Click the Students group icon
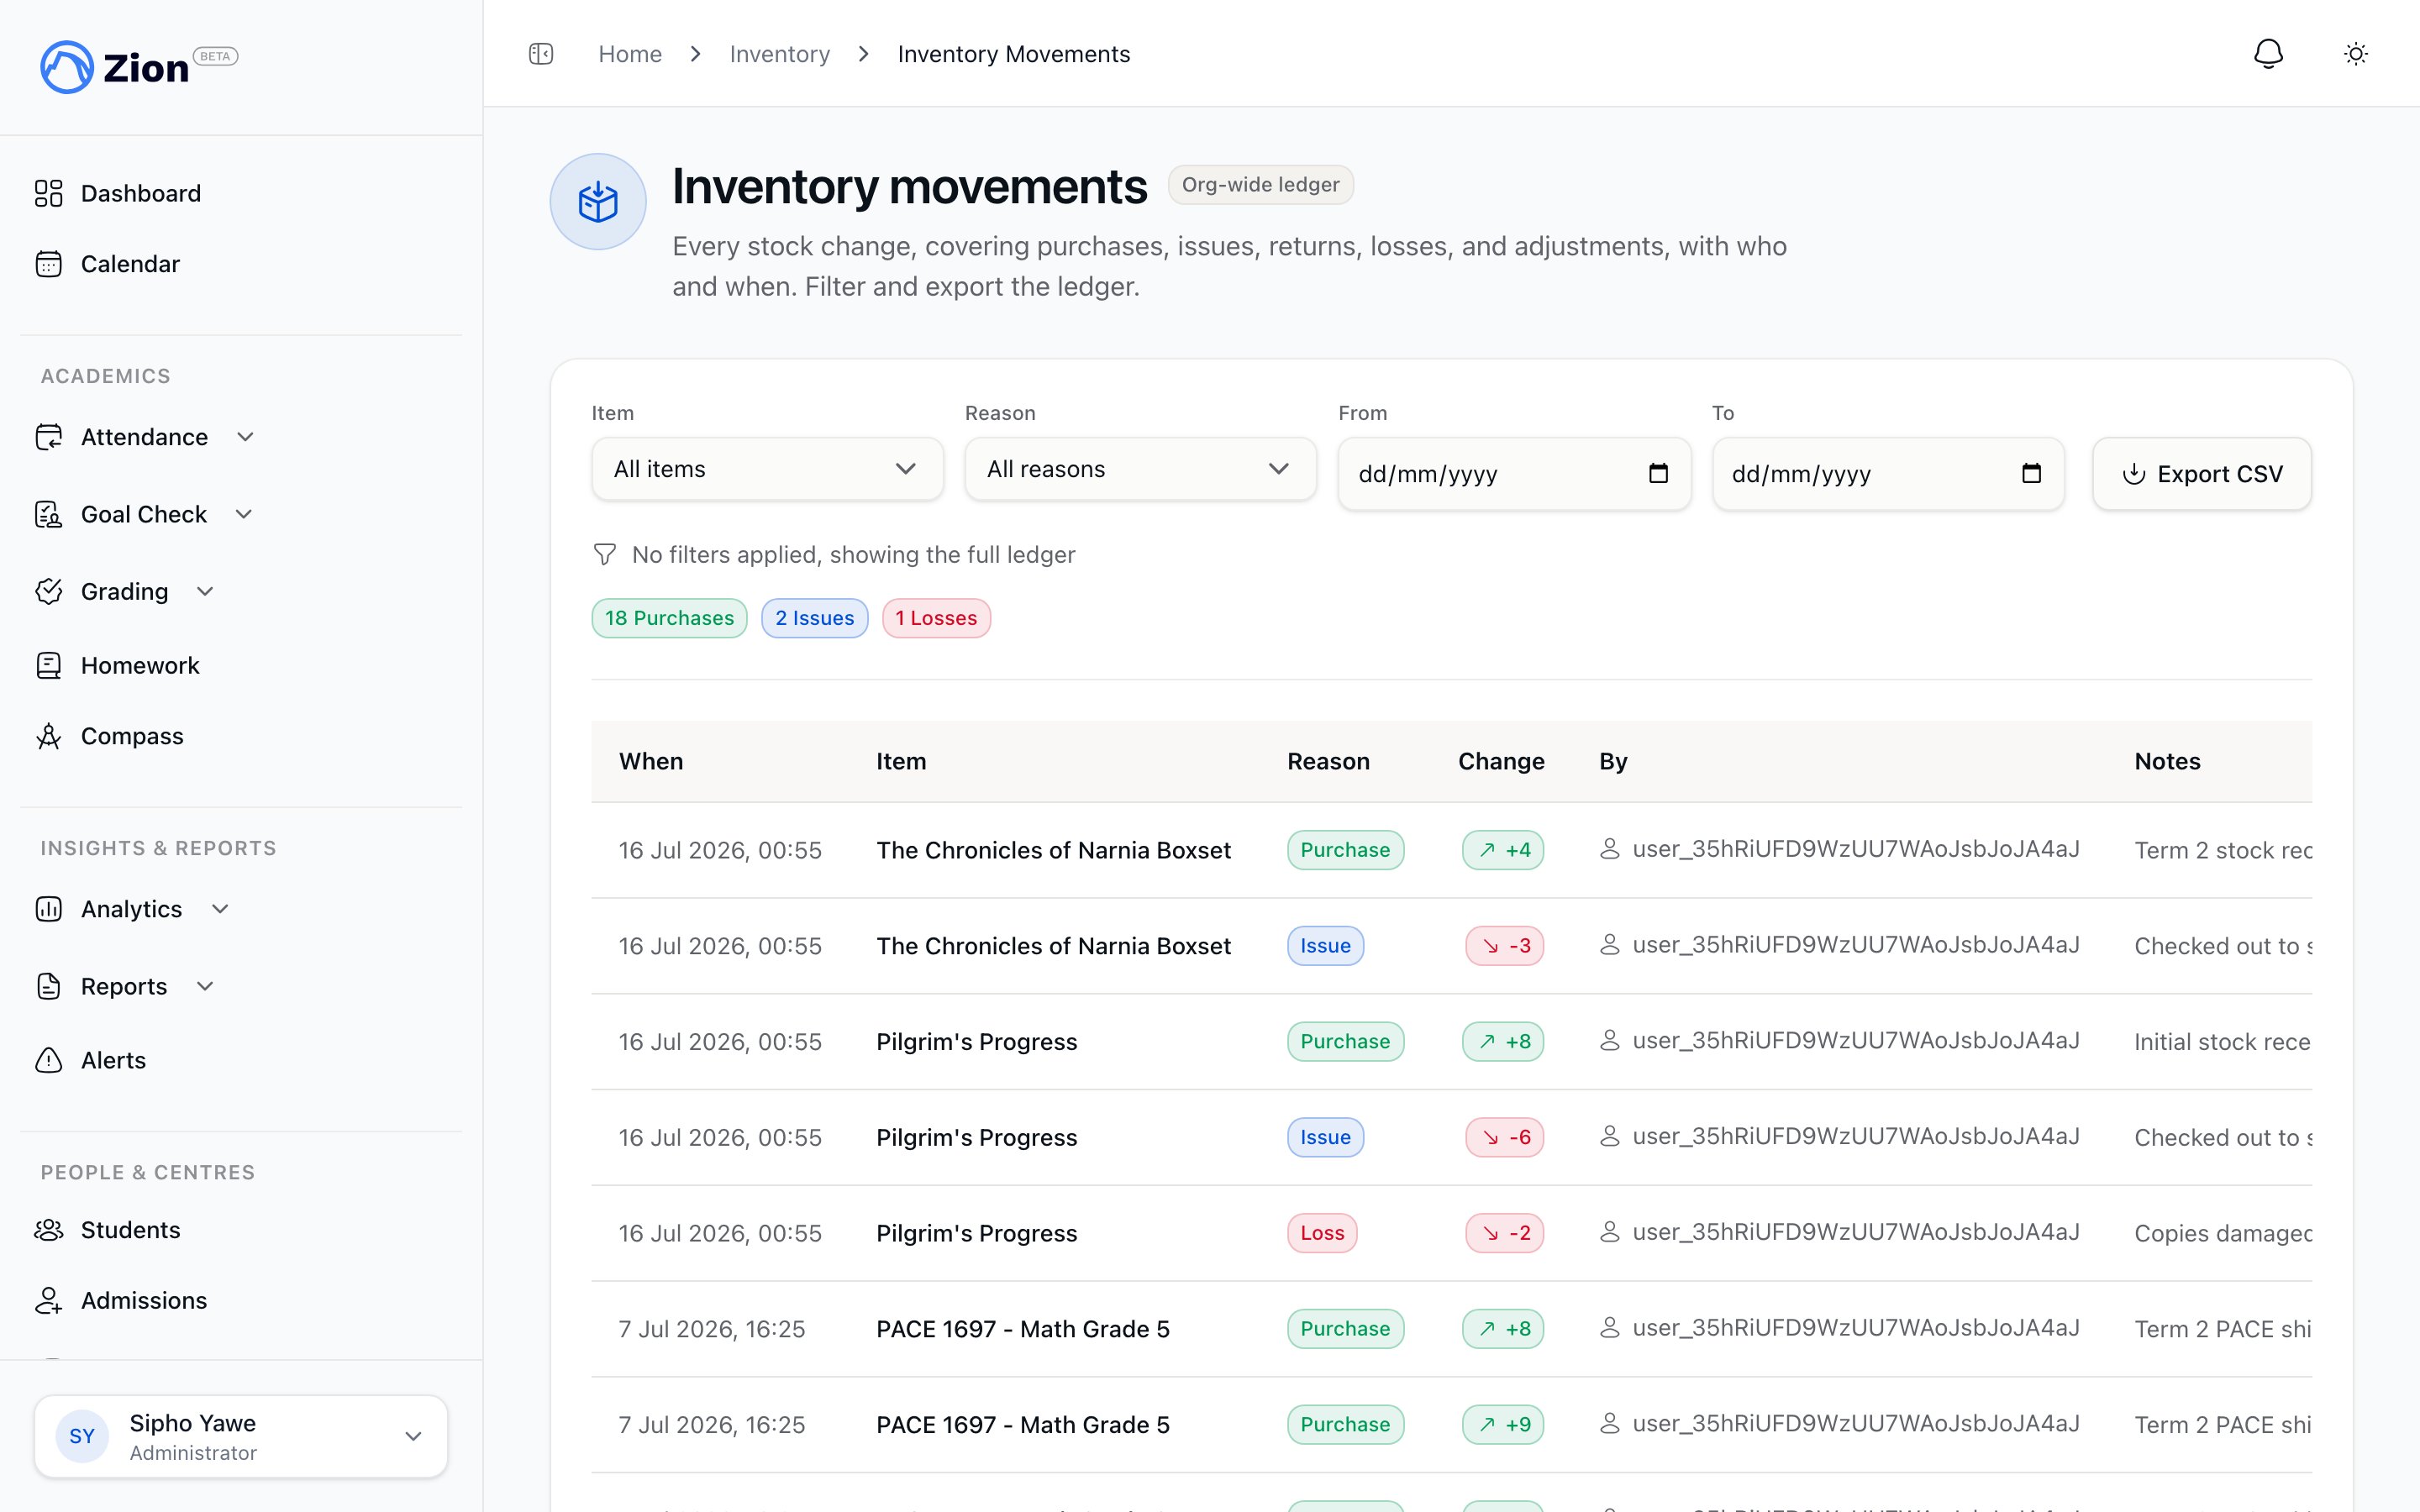 [x=49, y=1230]
